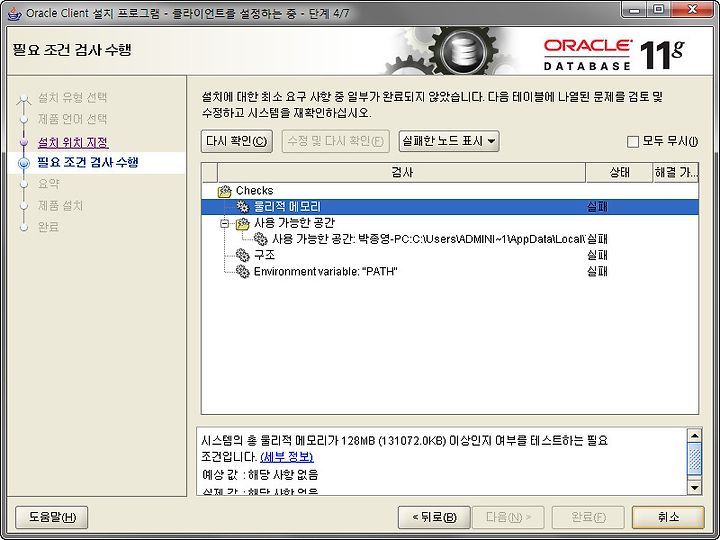This screenshot has width=720, height=540.
Task: Click the 상태 column header
Action: coord(619,173)
